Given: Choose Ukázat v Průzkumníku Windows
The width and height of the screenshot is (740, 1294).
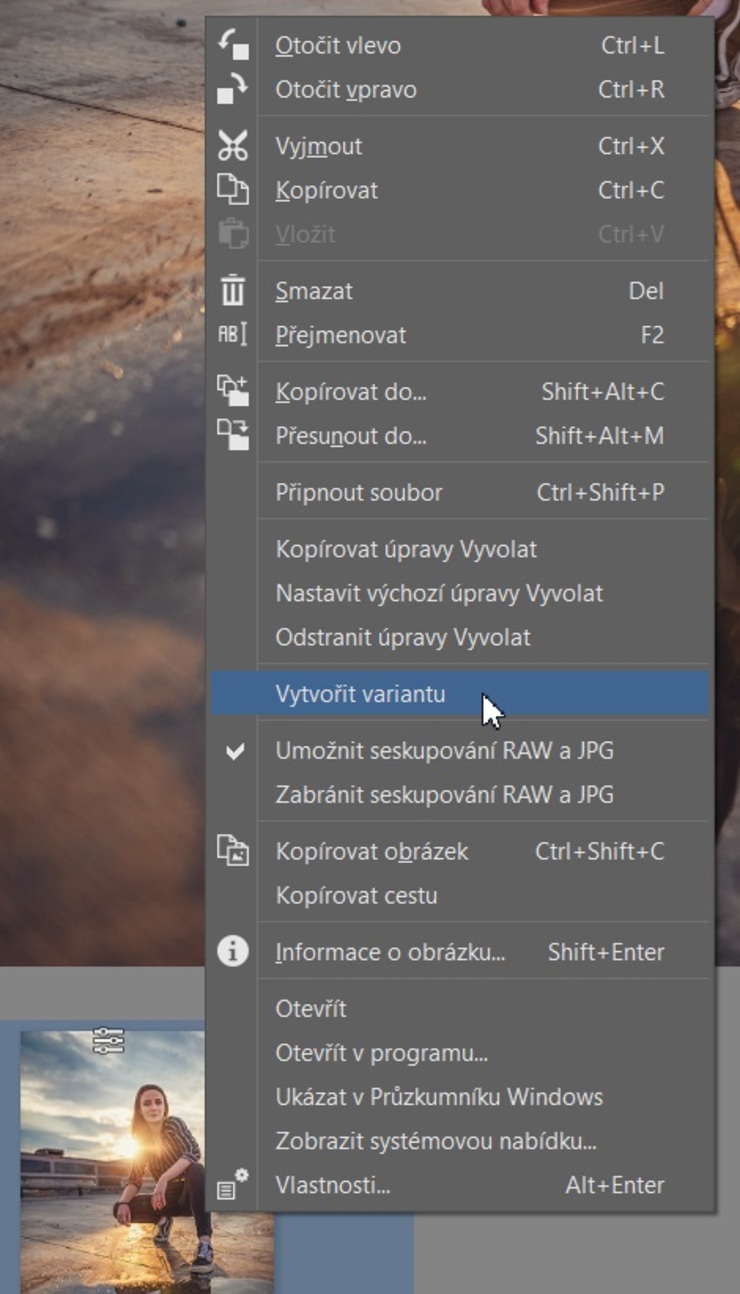Looking at the screenshot, I should (460, 1097).
